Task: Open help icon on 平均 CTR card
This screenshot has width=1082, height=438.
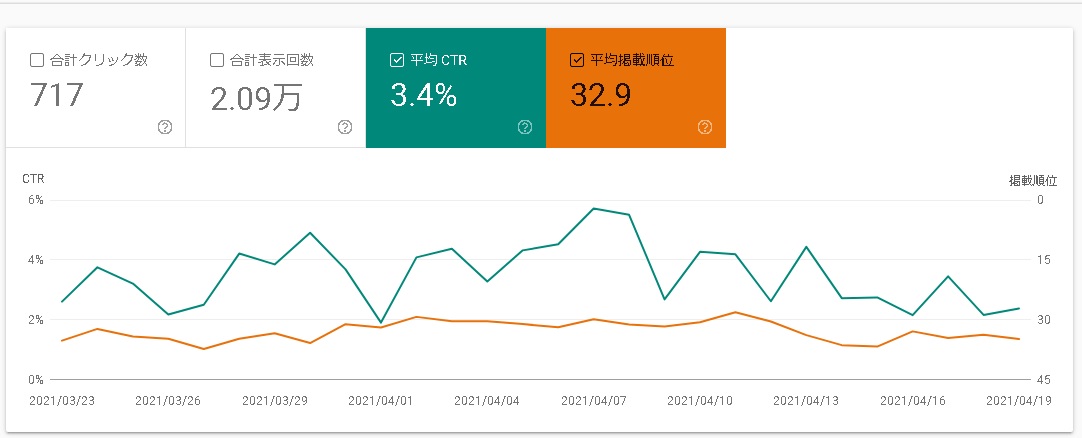Action: (x=524, y=127)
